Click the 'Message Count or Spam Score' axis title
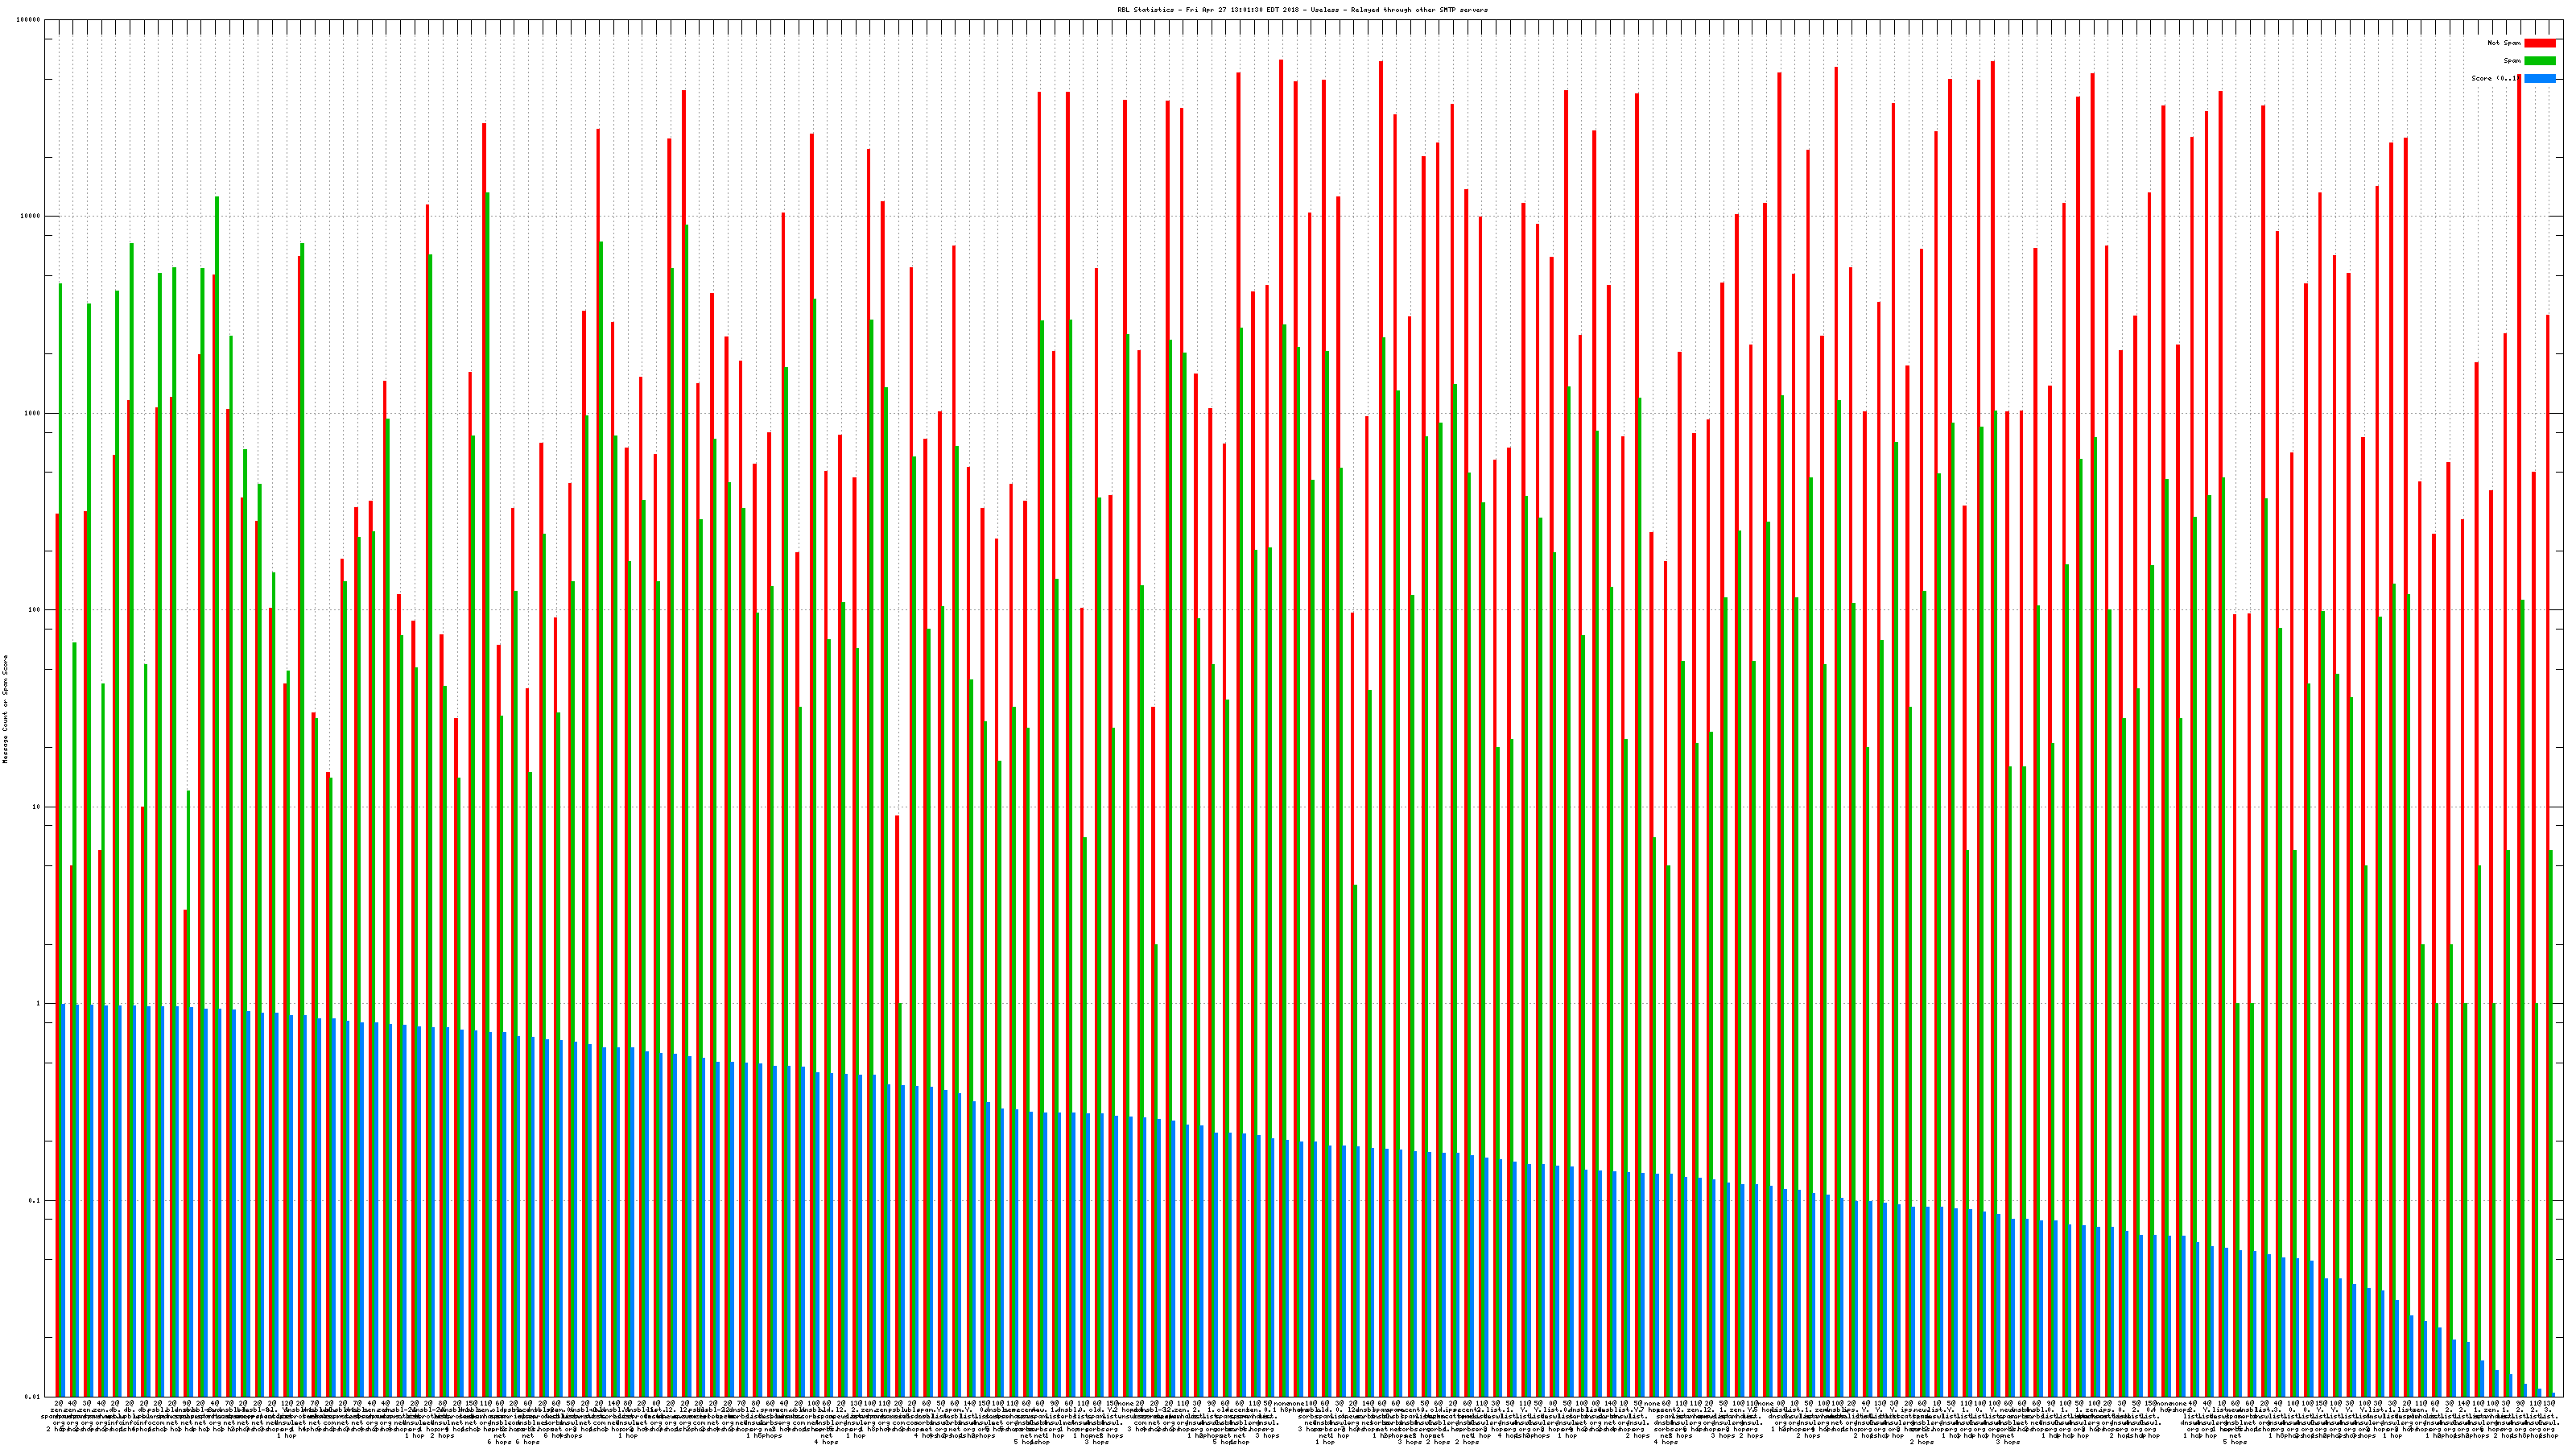Screen dimensions: 2576x1449 pyautogui.click(x=5, y=709)
